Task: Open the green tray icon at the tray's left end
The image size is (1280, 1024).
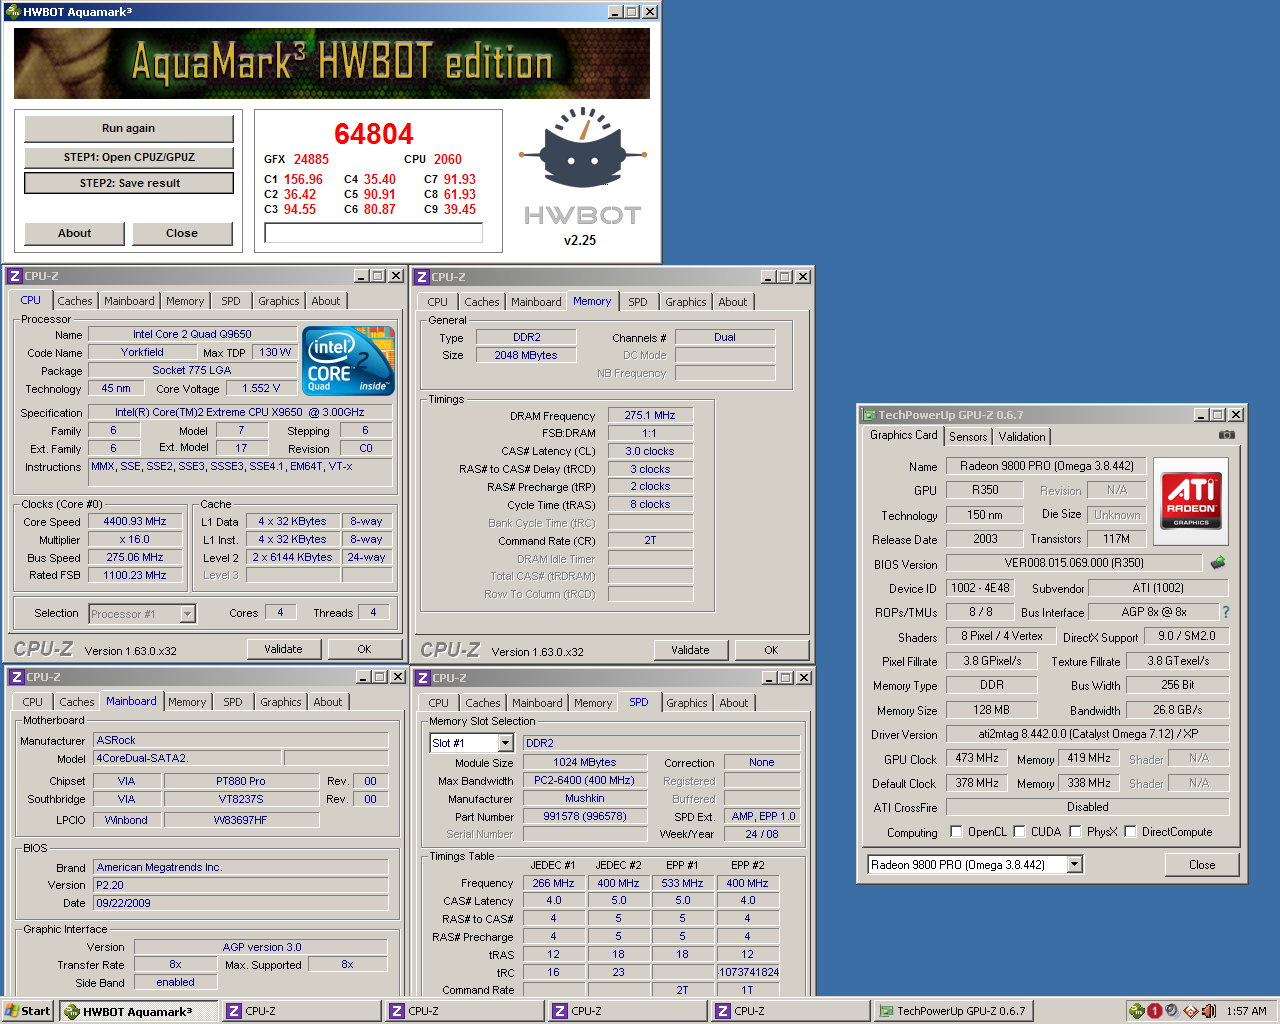Action: pyautogui.click(x=1137, y=1011)
